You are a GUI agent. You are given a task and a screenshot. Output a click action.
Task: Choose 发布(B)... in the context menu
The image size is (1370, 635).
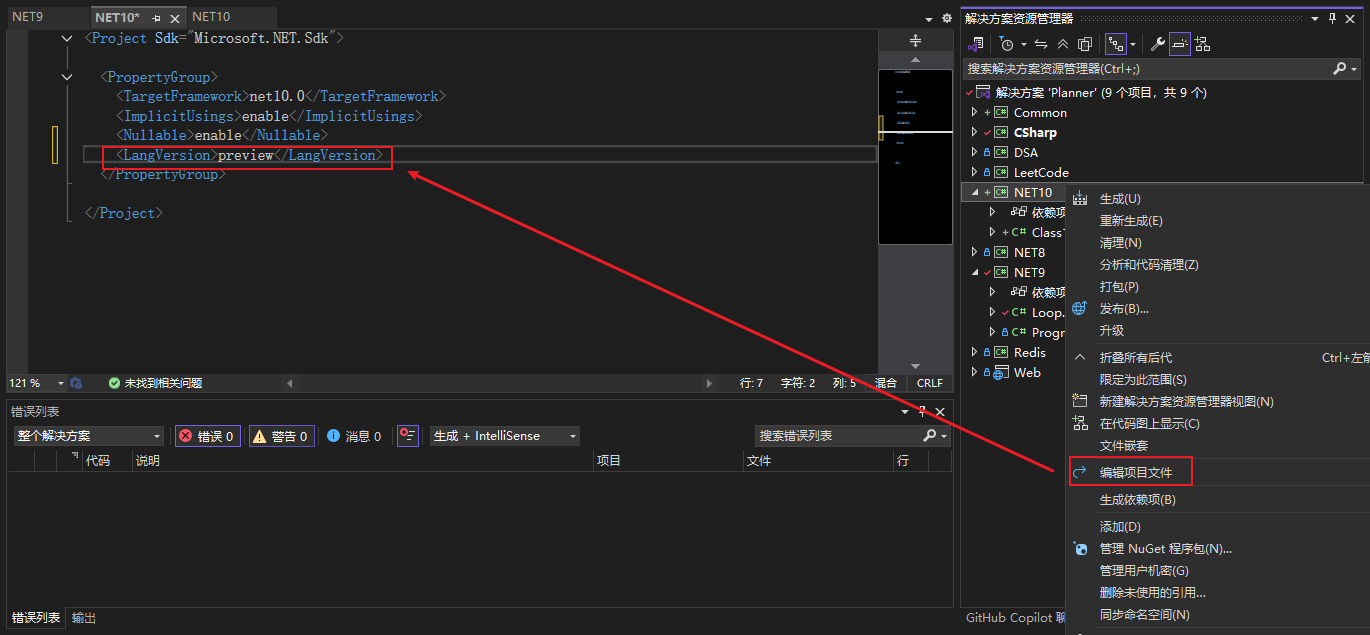click(1124, 309)
